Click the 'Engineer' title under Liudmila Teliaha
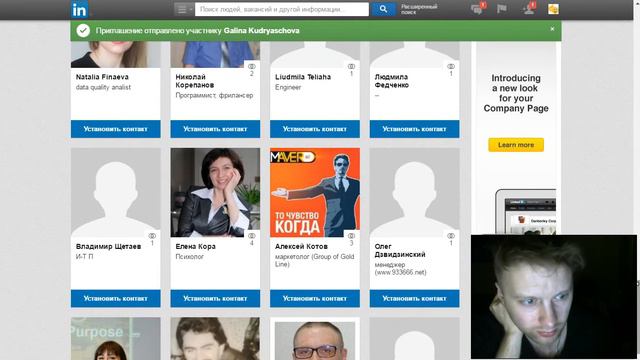The image size is (640, 360). pyautogui.click(x=288, y=87)
